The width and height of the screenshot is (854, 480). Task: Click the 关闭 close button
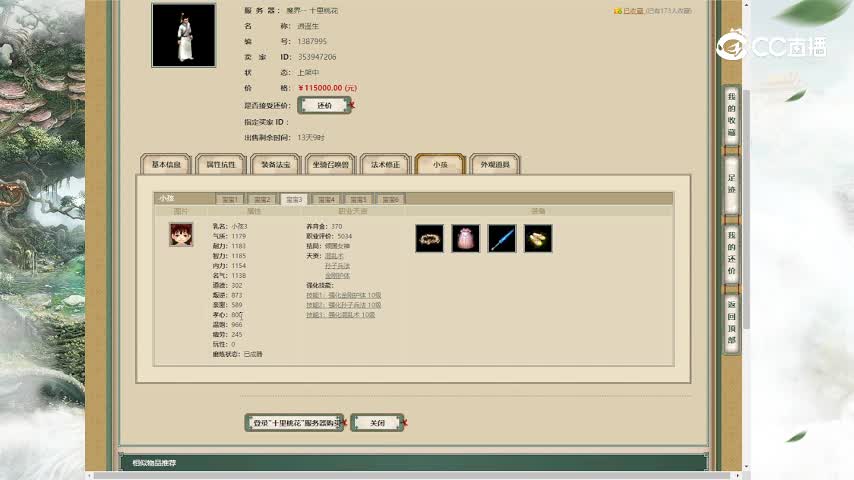[377, 423]
